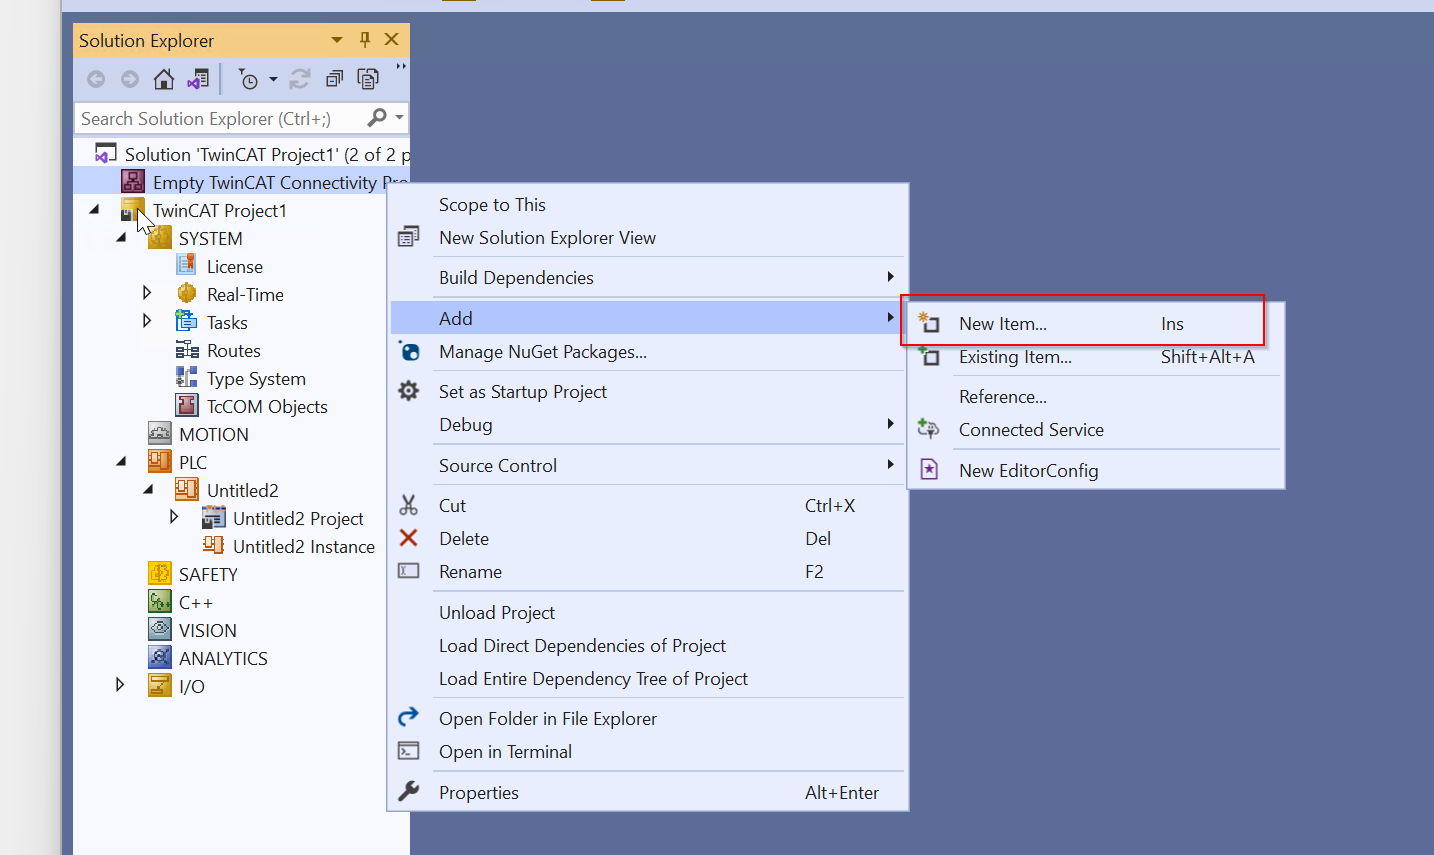
Task: Choose Cut from the context menu
Action: tap(648, 506)
